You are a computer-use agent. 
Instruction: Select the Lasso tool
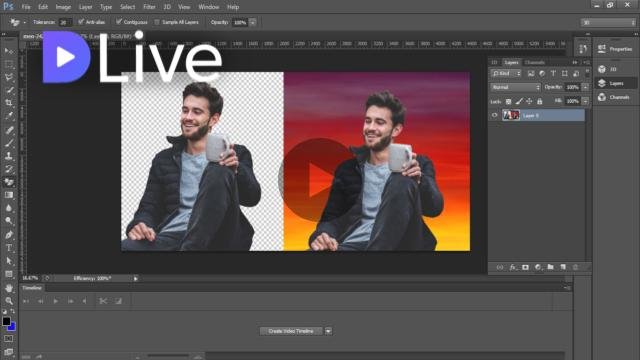click(9, 78)
